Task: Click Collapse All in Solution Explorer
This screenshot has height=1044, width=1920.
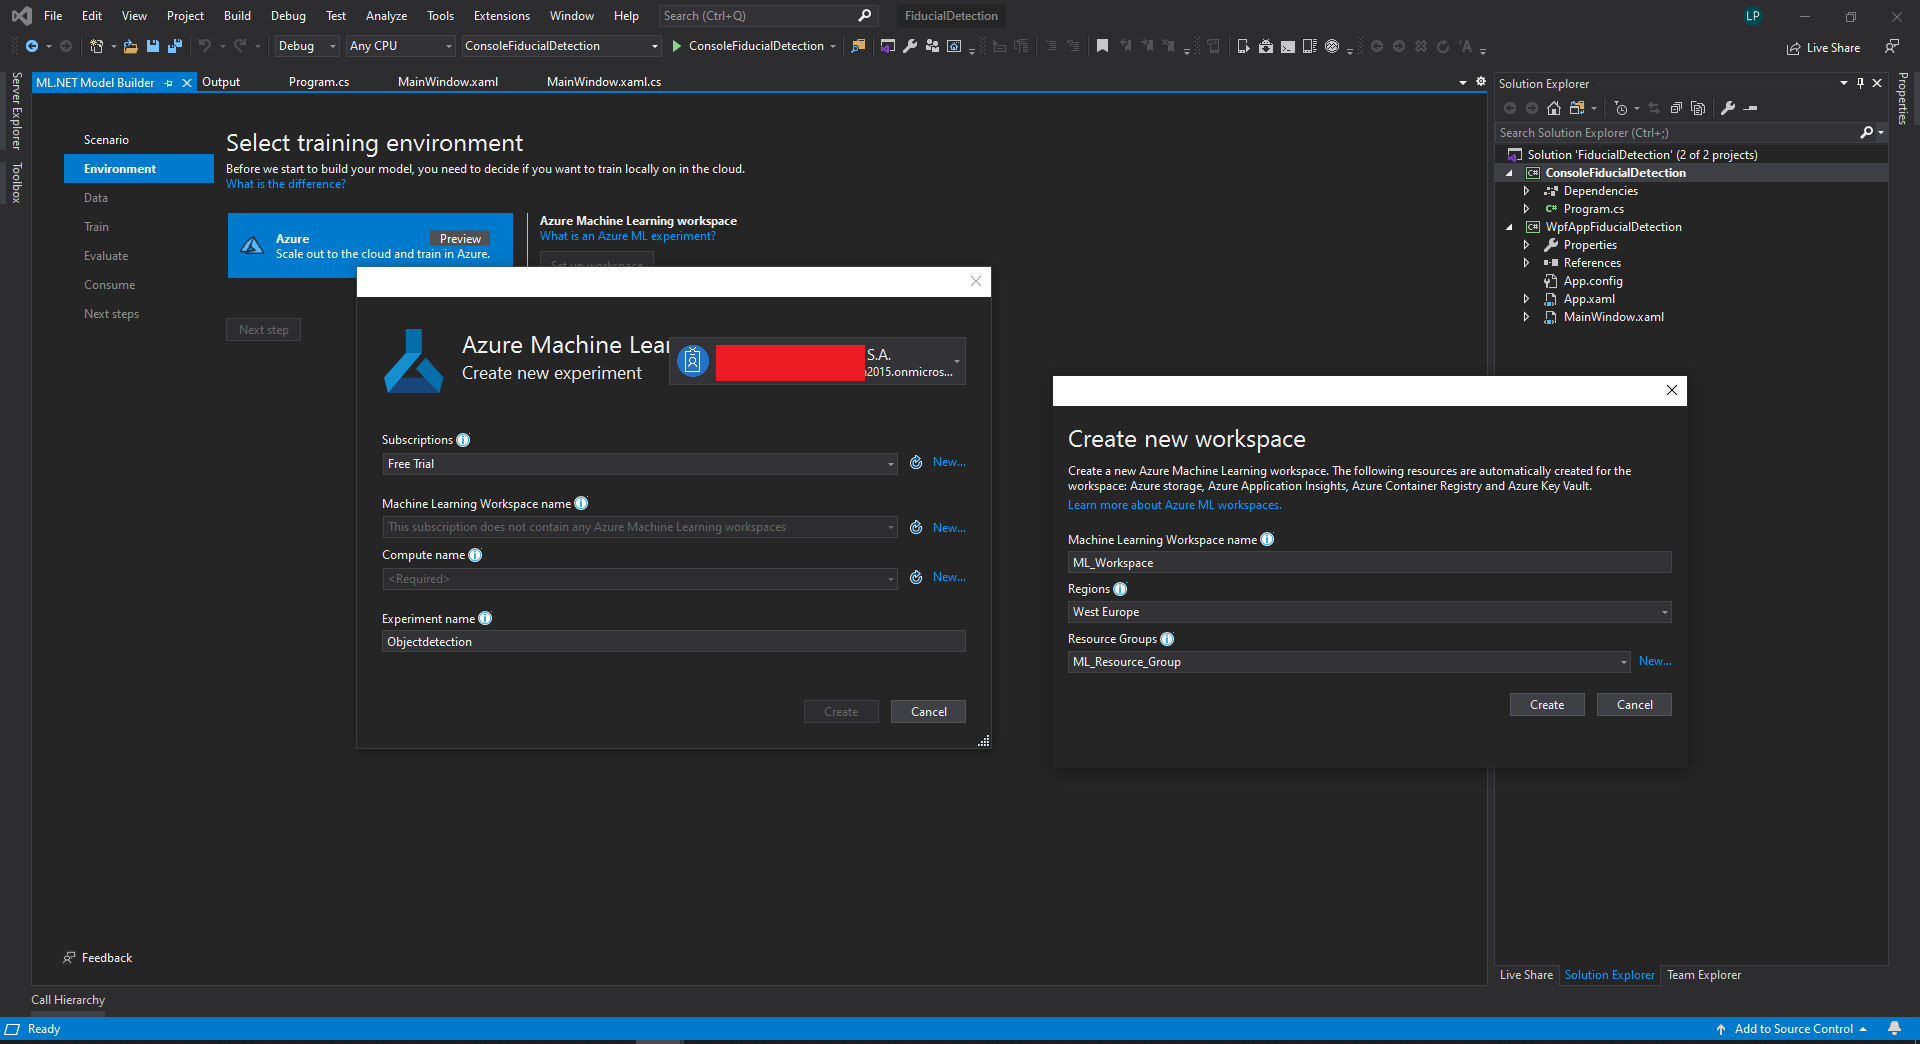Action: tap(1676, 108)
